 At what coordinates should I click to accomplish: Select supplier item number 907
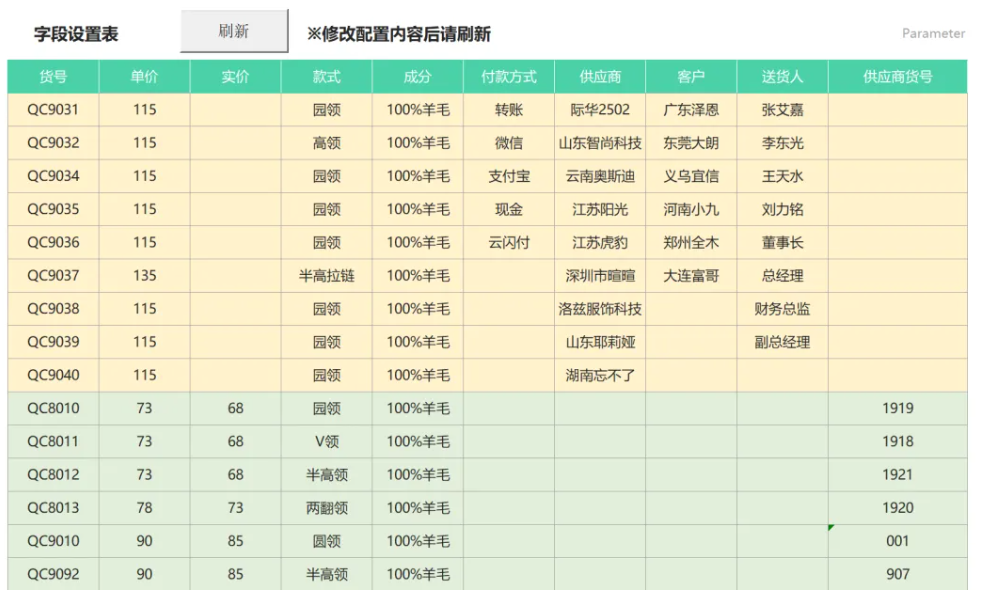pyautogui.click(x=898, y=574)
